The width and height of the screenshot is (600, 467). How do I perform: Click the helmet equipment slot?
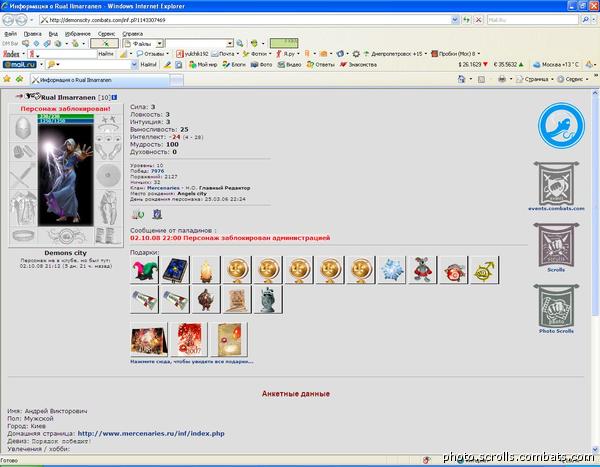point(23,127)
